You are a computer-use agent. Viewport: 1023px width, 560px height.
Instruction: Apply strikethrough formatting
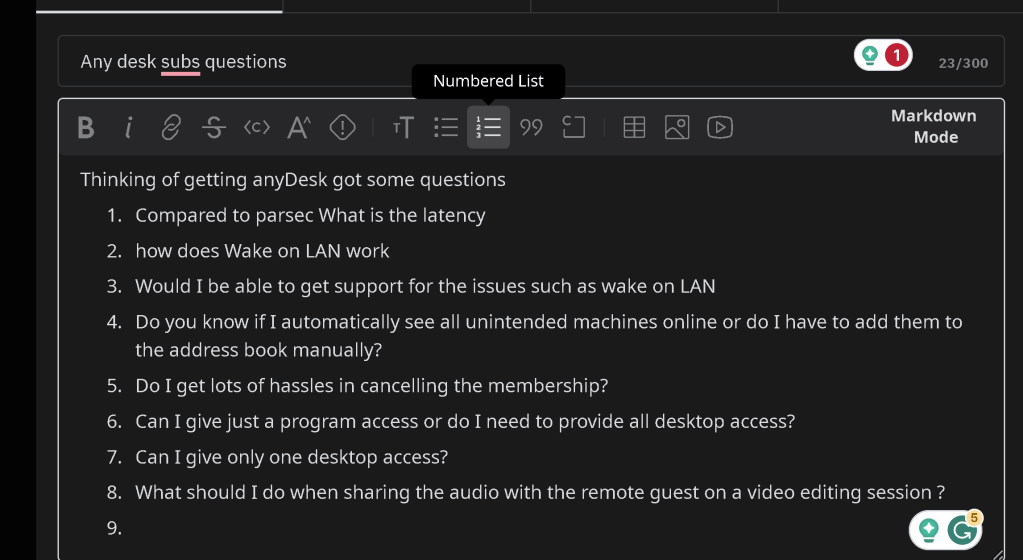point(214,127)
